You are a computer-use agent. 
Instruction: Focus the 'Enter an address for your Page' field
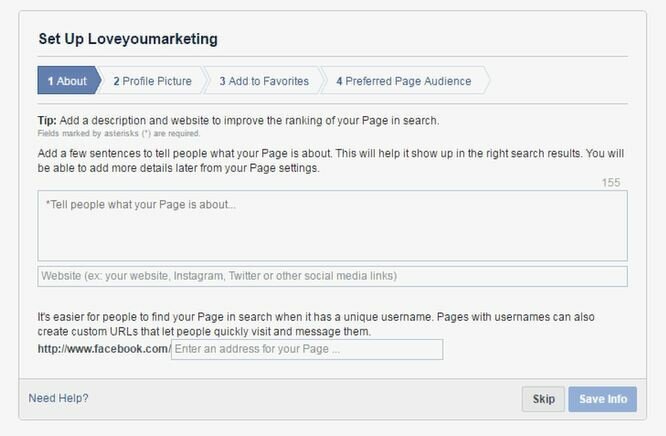(x=307, y=349)
